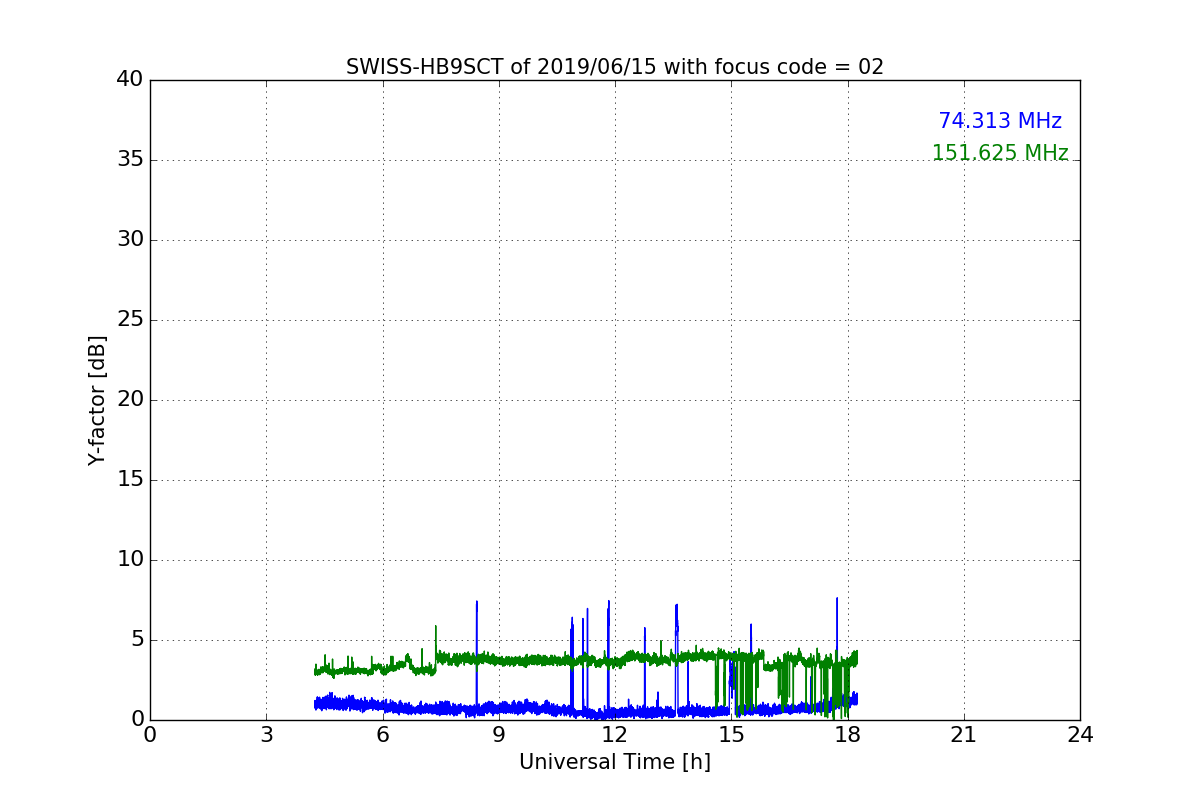
Task: Click the 10 tick label on Y-axis
Action: point(129,560)
